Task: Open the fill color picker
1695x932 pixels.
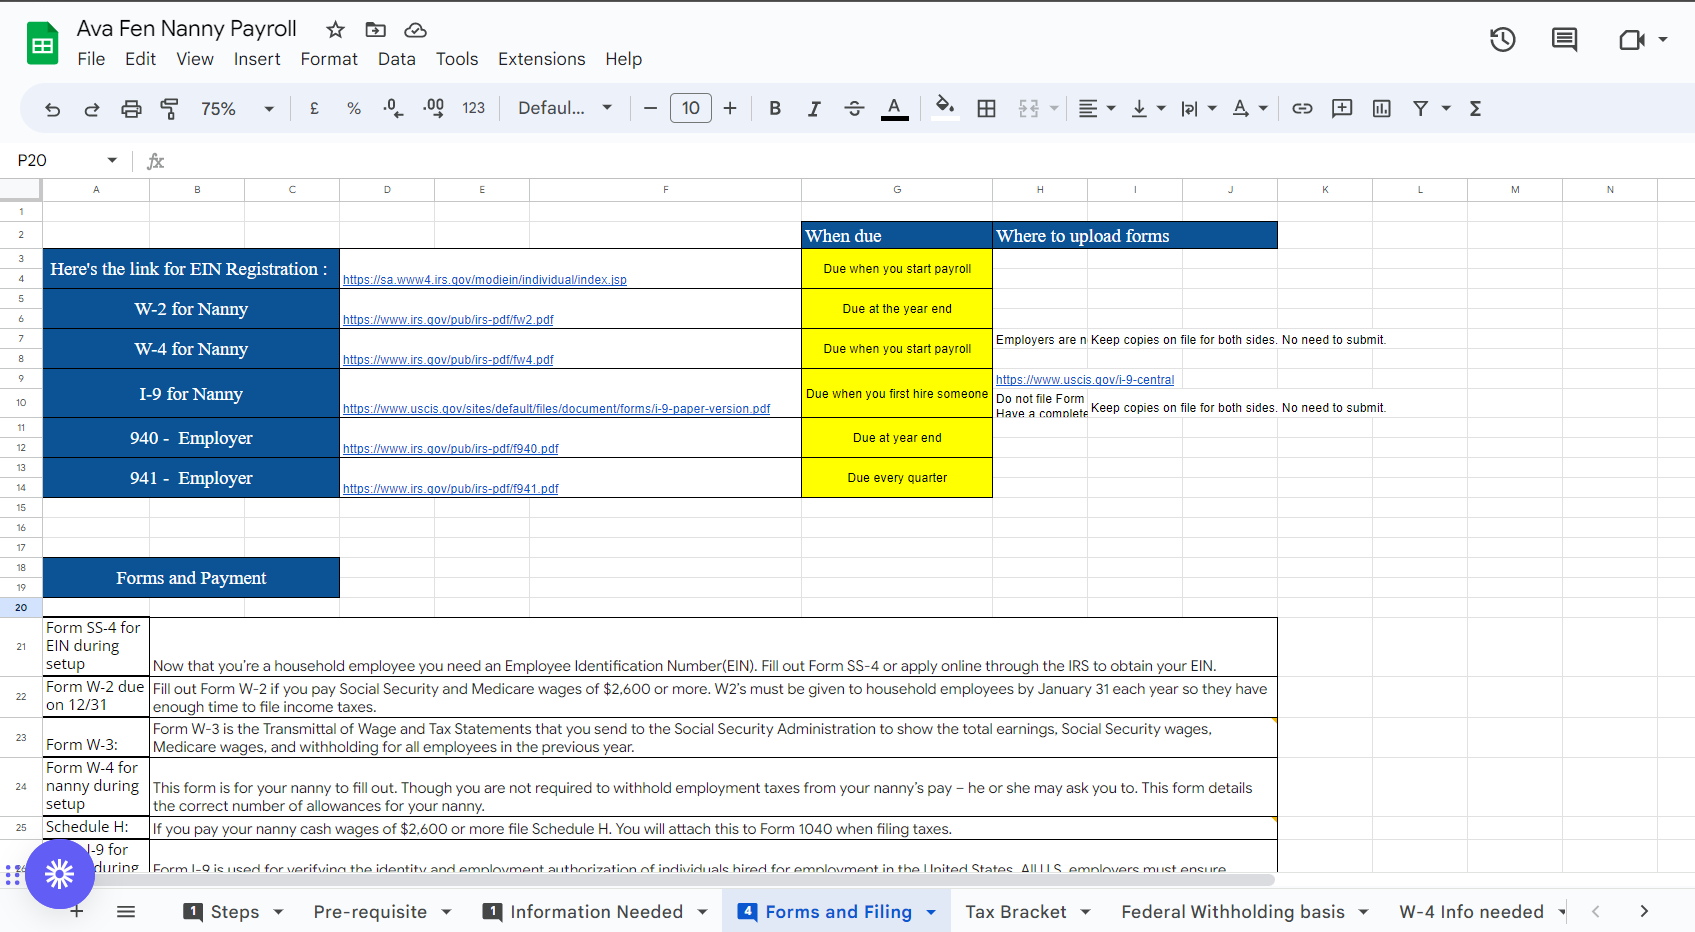Action: point(944,107)
